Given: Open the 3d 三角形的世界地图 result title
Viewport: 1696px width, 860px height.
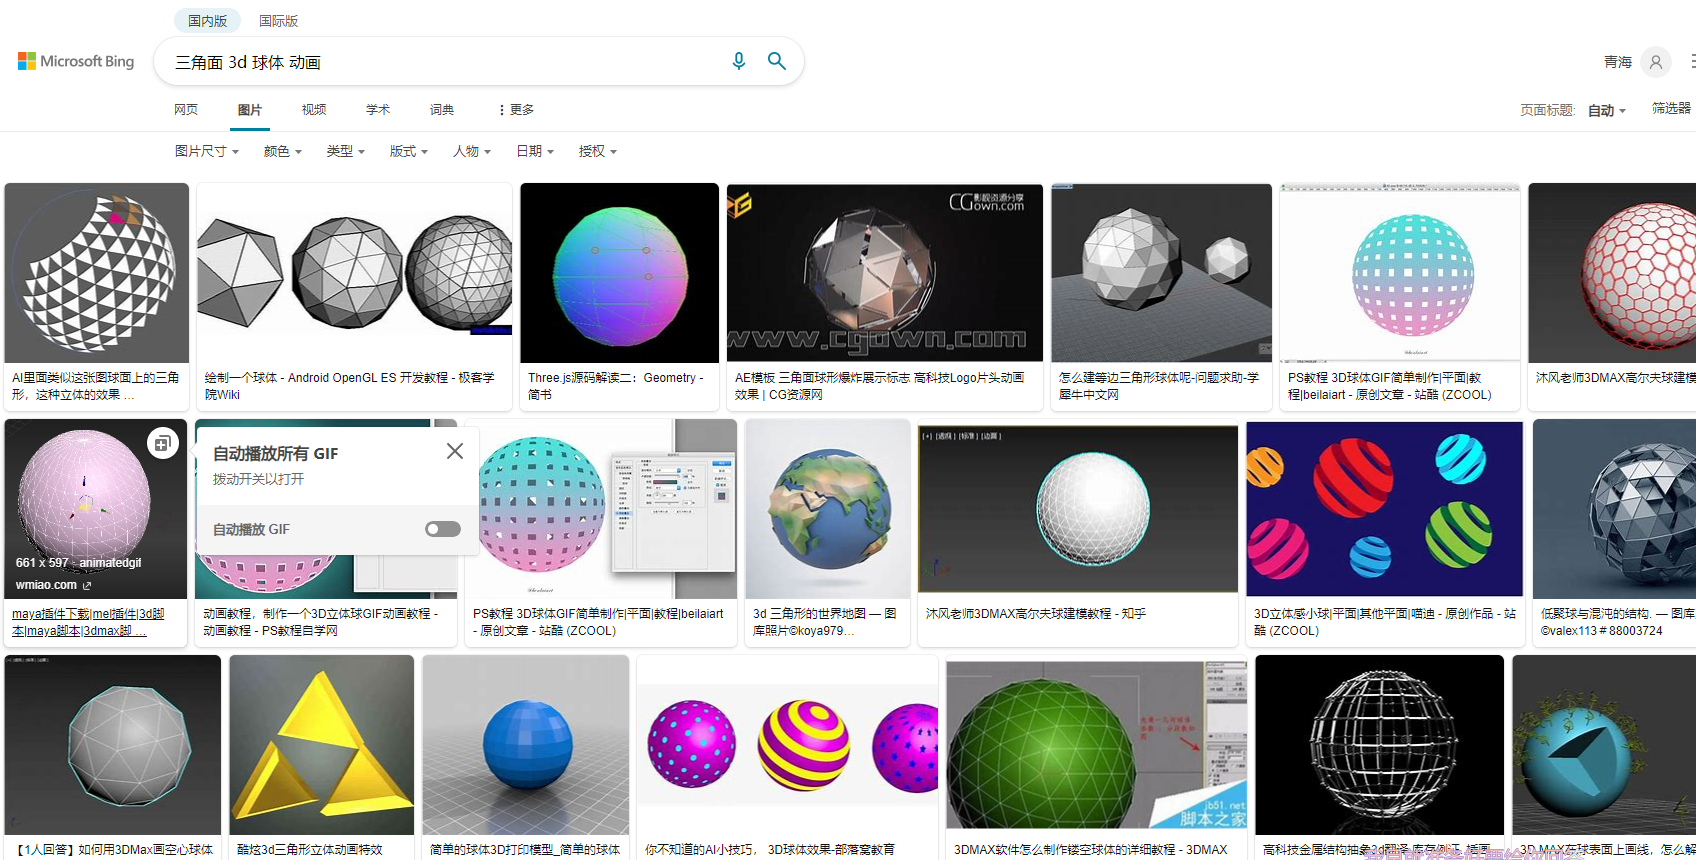Looking at the screenshot, I should pyautogui.click(x=825, y=622).
